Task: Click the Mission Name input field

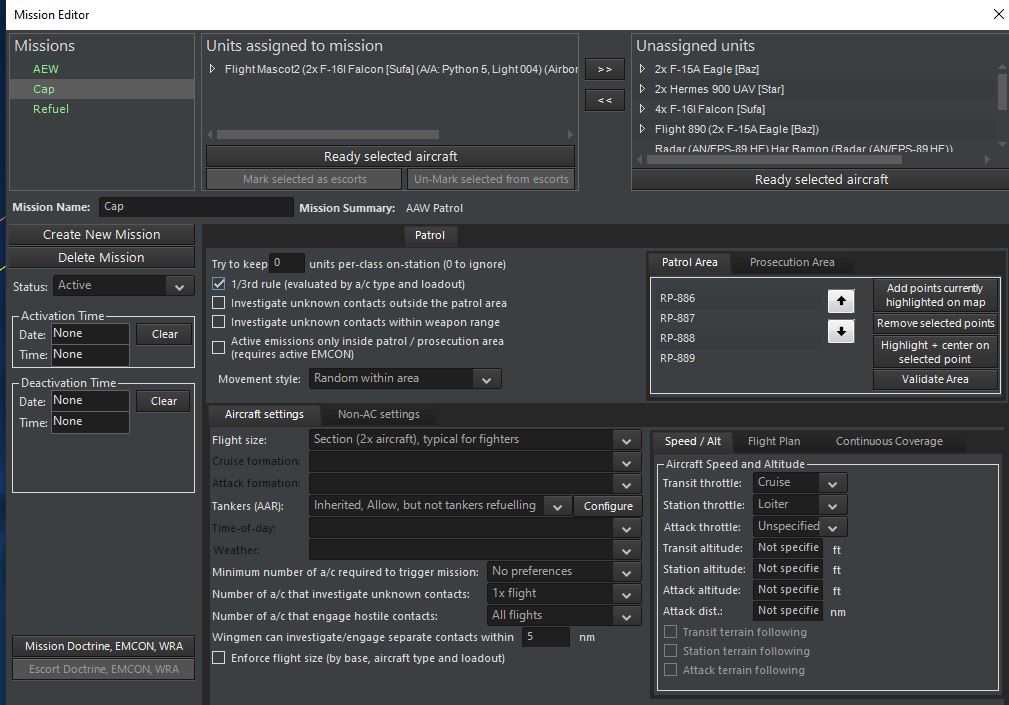Action: tap(196, 206)
